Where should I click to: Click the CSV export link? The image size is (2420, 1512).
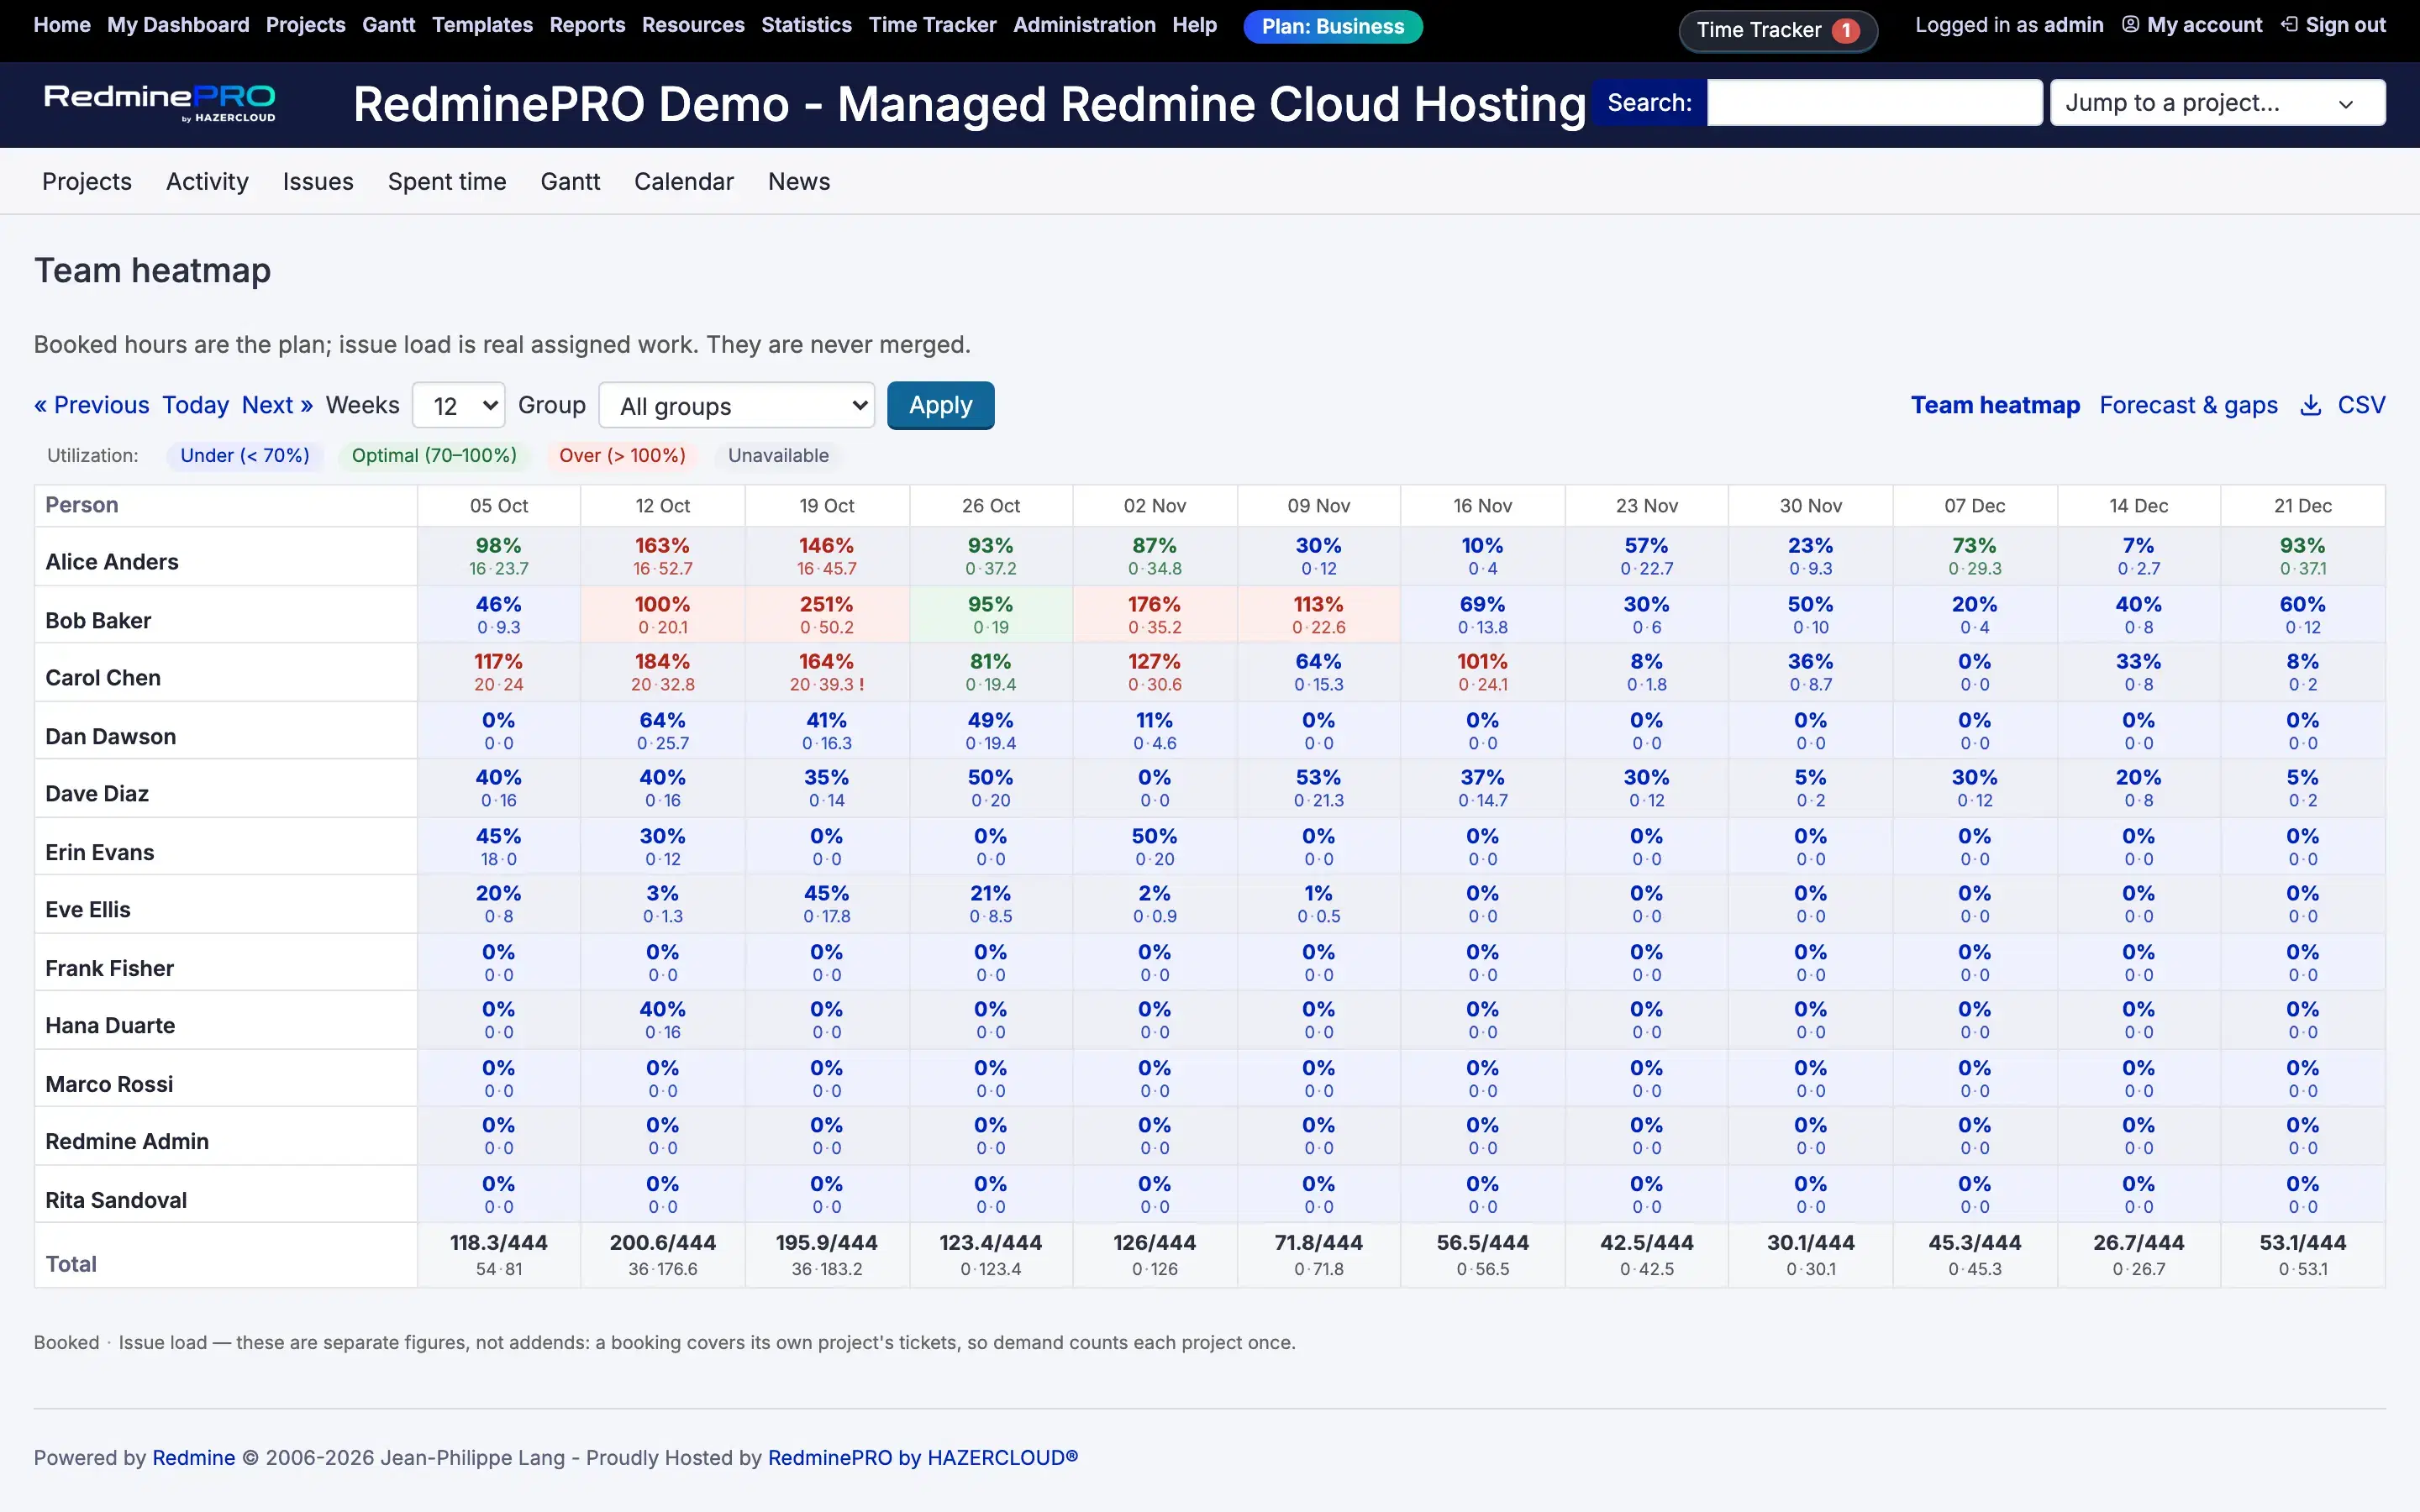[x=2361, y=405]
